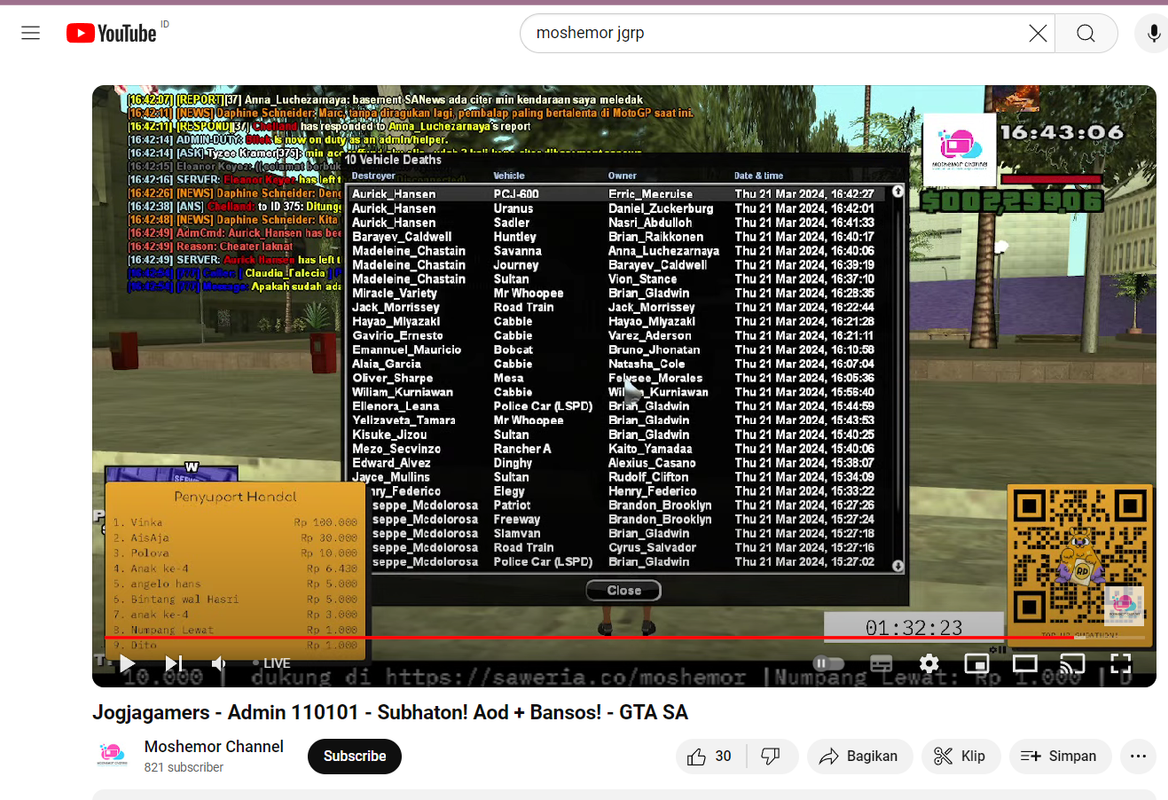Select the Savanna row owned by Anna_Luchezarnaya
This screenshot has width=1168, height=800.
point(617,251)
